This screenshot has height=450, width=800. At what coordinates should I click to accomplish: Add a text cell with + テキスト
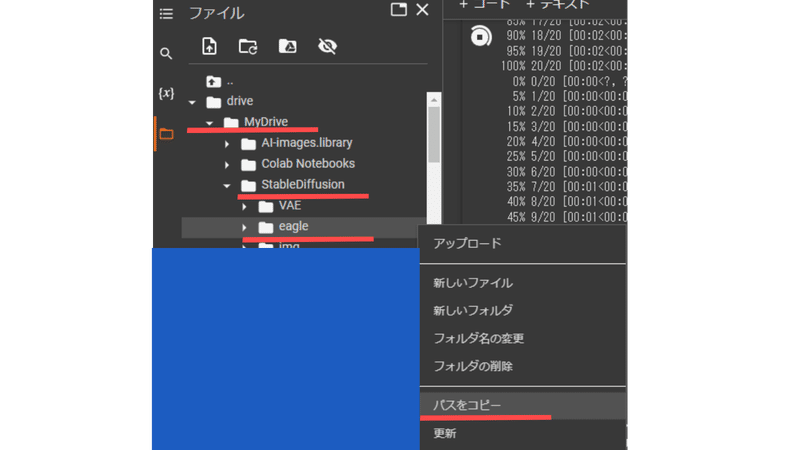click(x=558, y=5)
